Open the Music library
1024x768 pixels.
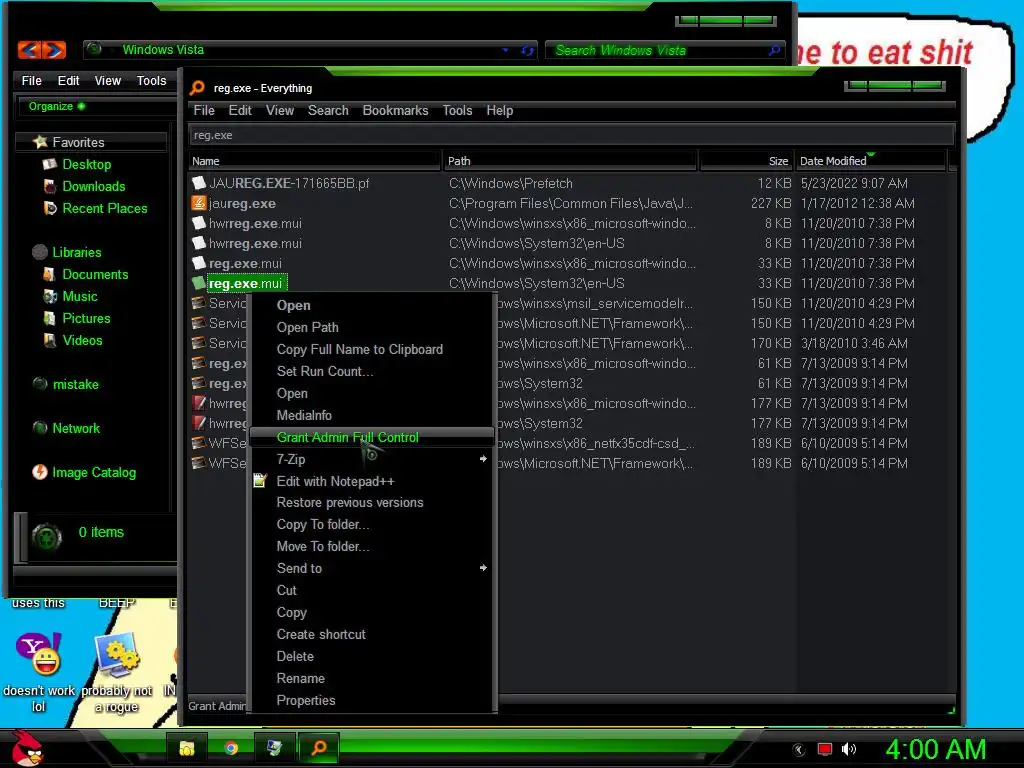(x=80, y=296)
